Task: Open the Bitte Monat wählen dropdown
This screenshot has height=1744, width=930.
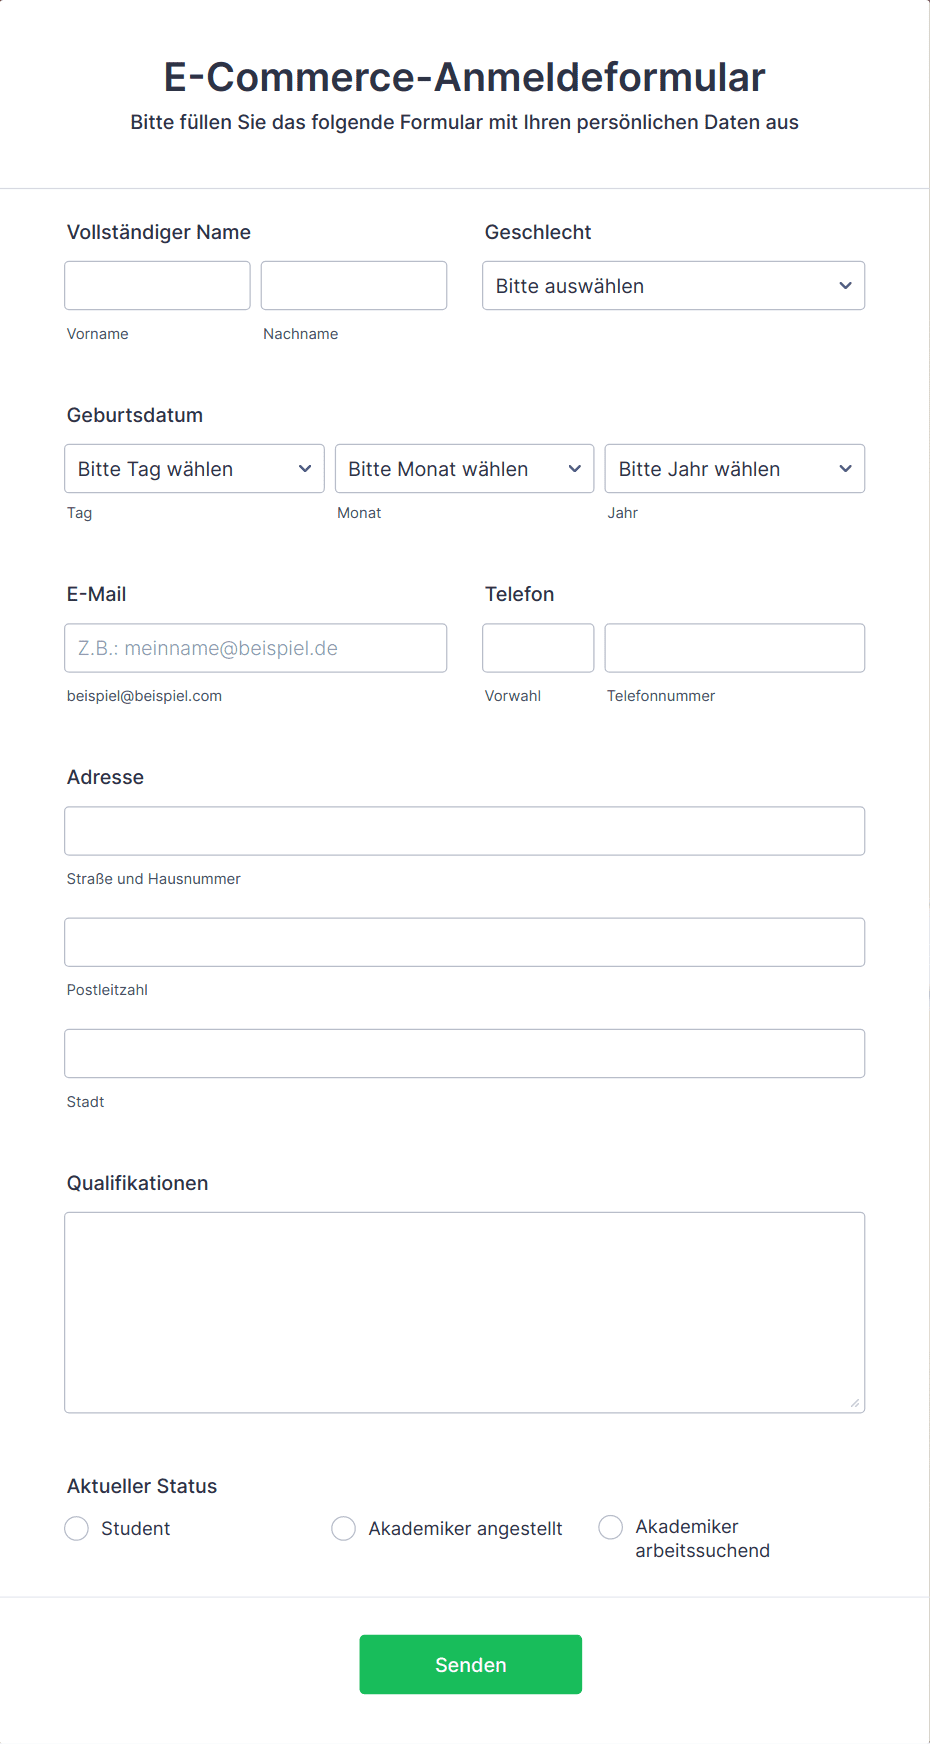Action: (464, 469)
